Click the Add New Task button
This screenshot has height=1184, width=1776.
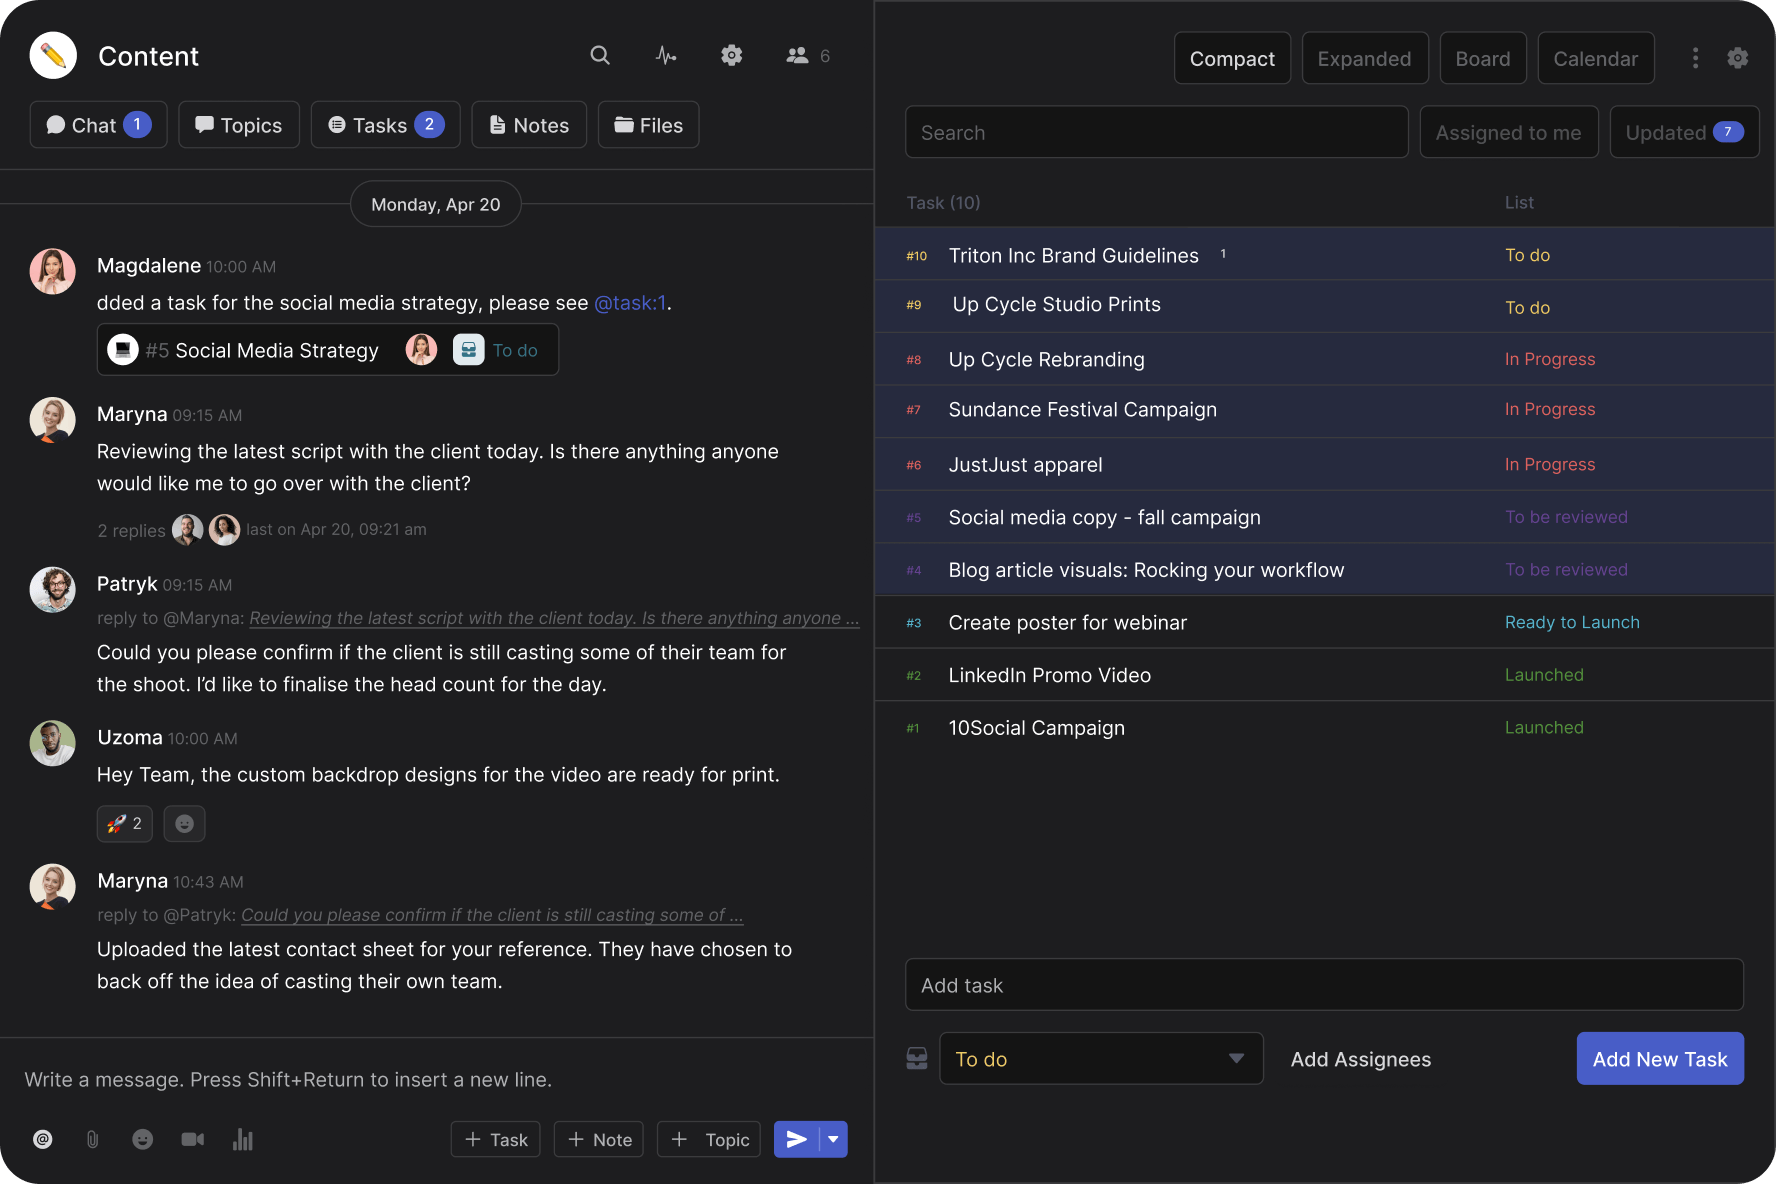[x=1660, y=1059]
